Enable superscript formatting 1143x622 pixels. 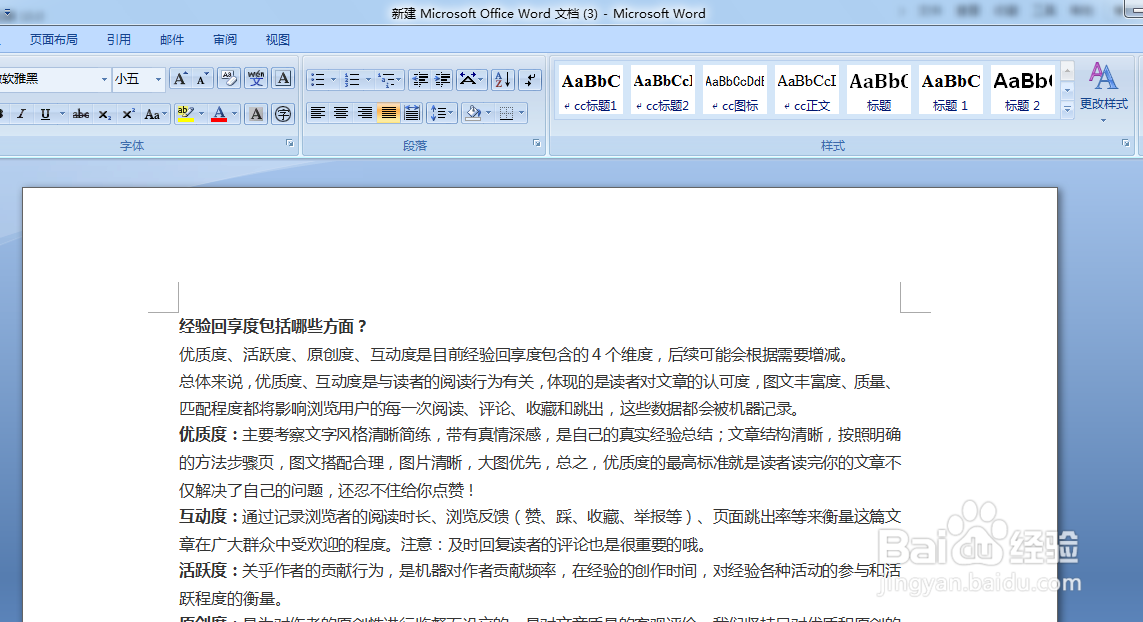pyautogui.click(x=128, y=114)
